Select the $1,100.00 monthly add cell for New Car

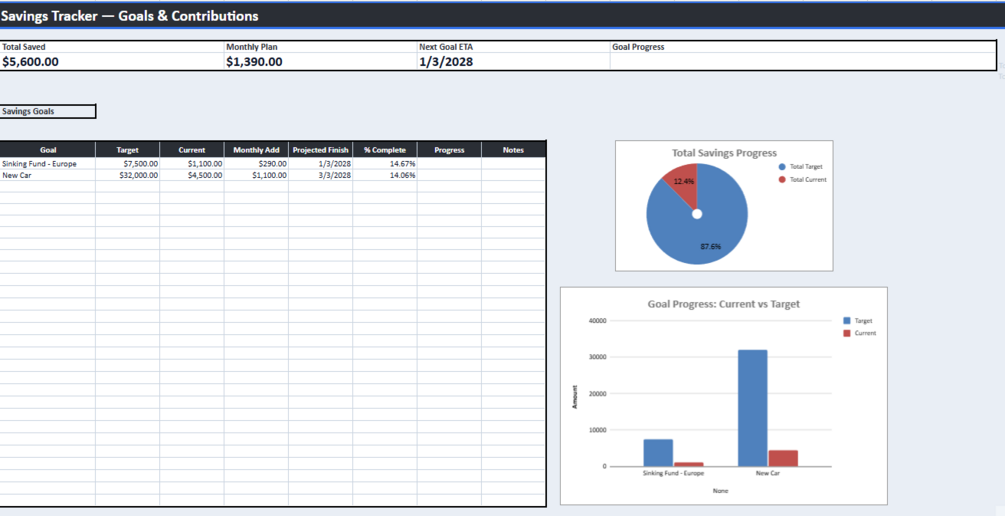[256, 175]
